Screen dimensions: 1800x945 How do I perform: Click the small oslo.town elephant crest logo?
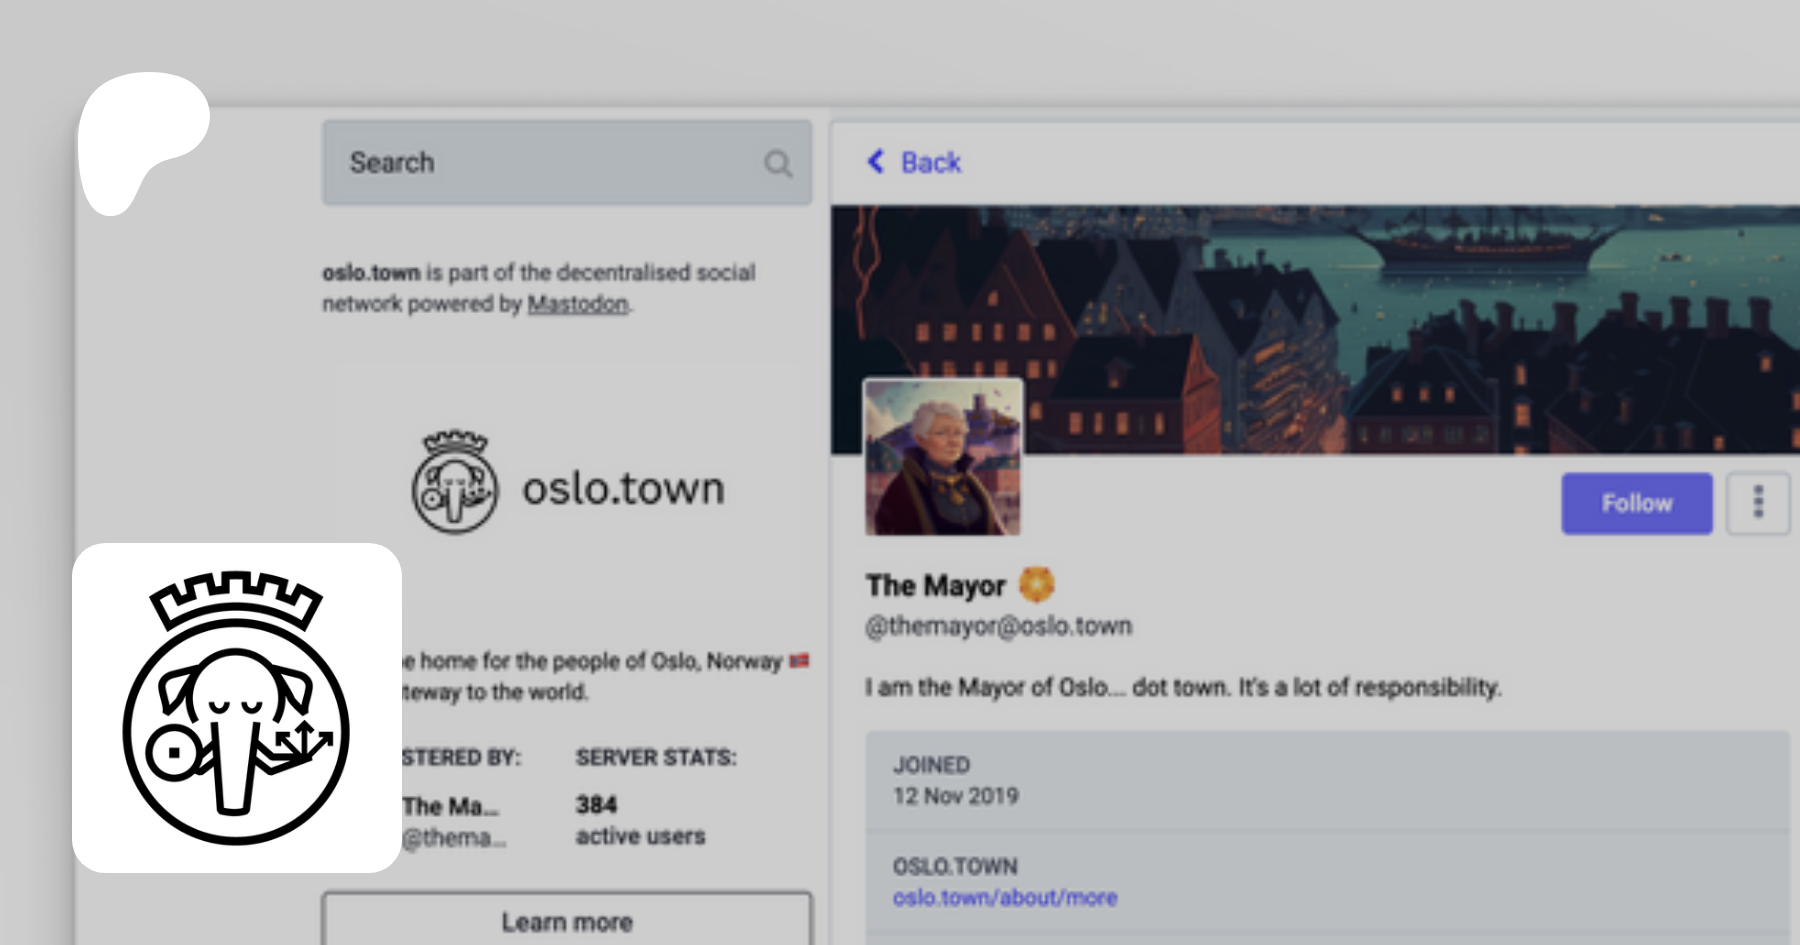pos(455,483)
